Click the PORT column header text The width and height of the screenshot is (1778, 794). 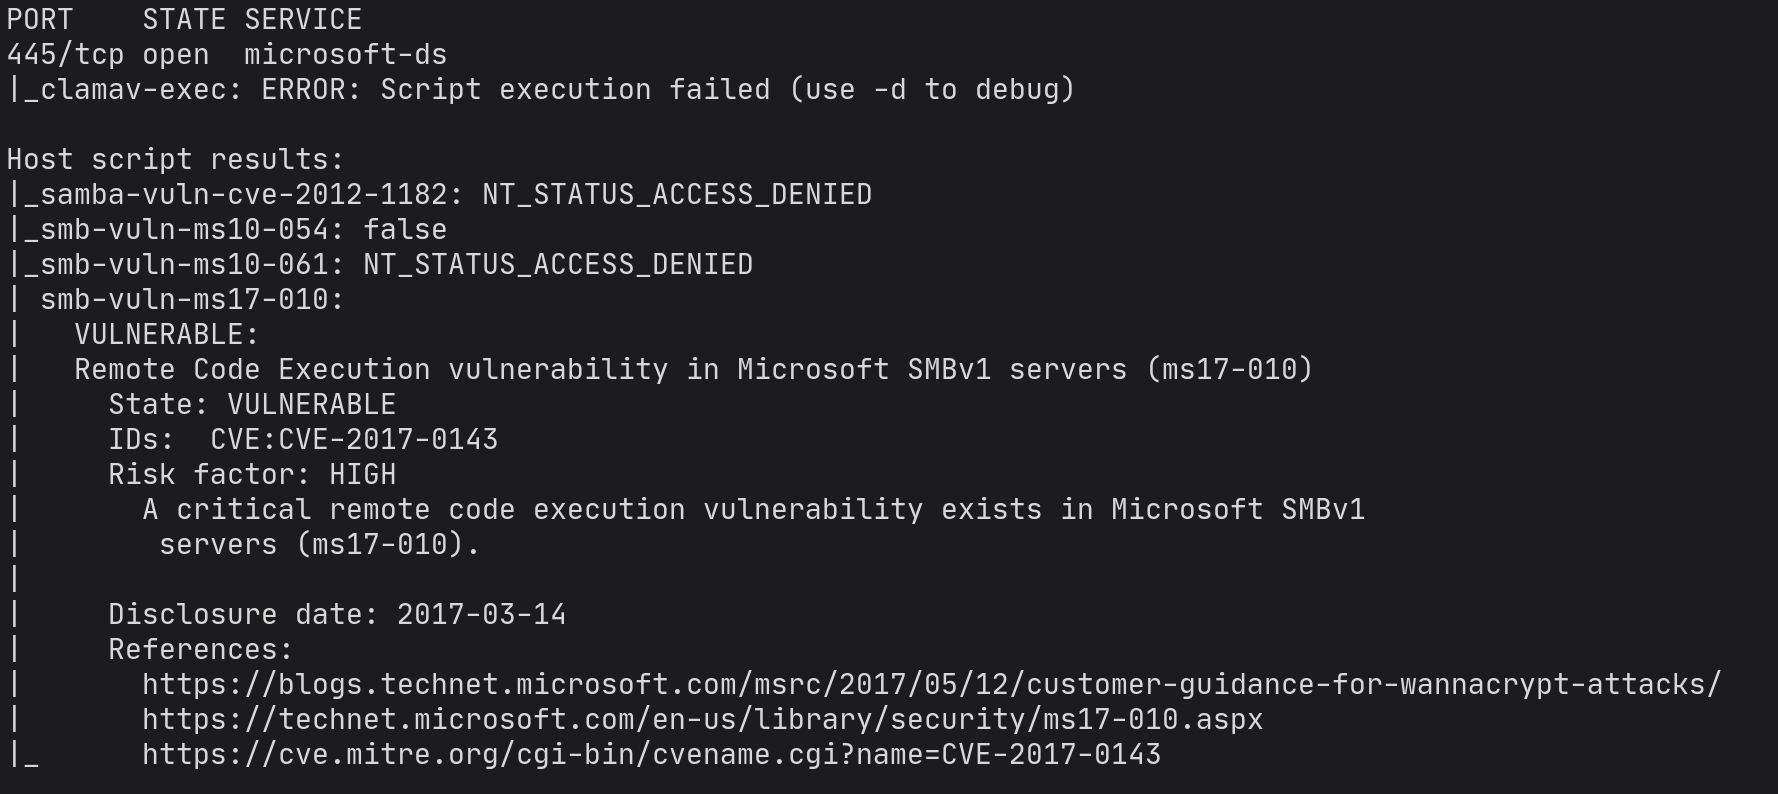click(x=40, y=20)
